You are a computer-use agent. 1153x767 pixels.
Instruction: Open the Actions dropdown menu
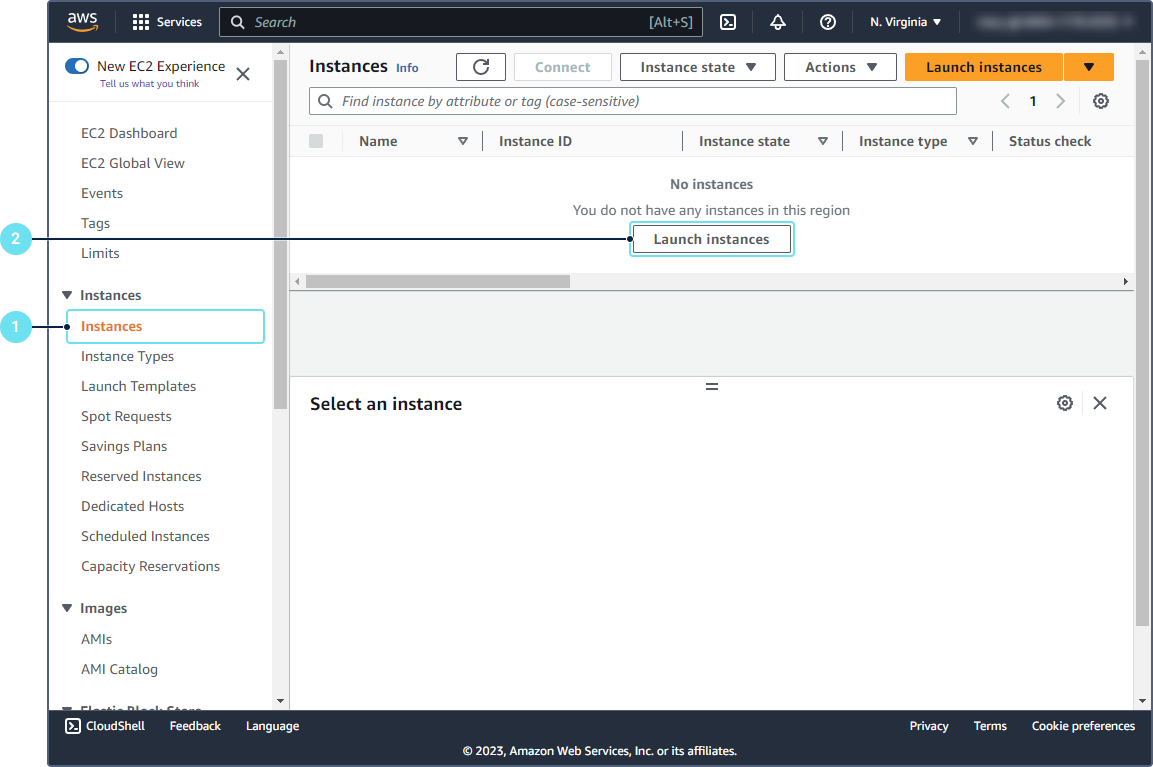(841, 67)
